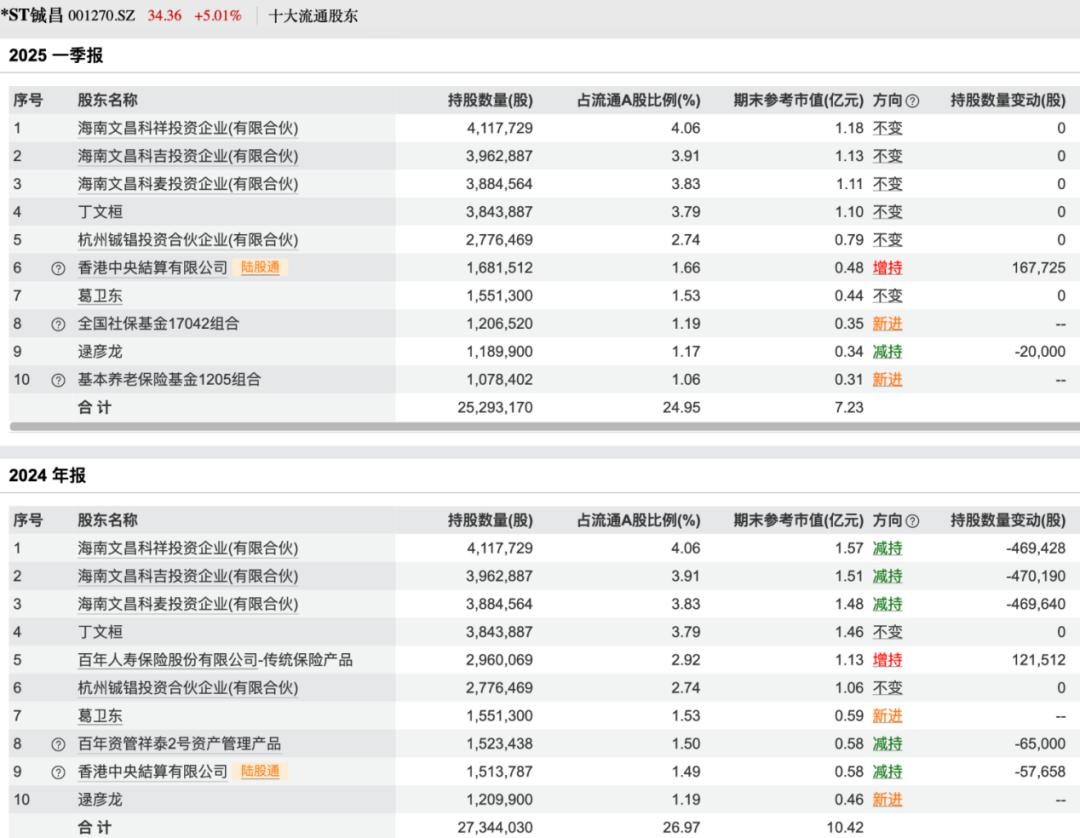
Task: Open 百年人寿保险股份有限公司-传统保险产品 shareholder link
Action: (215, 660)
